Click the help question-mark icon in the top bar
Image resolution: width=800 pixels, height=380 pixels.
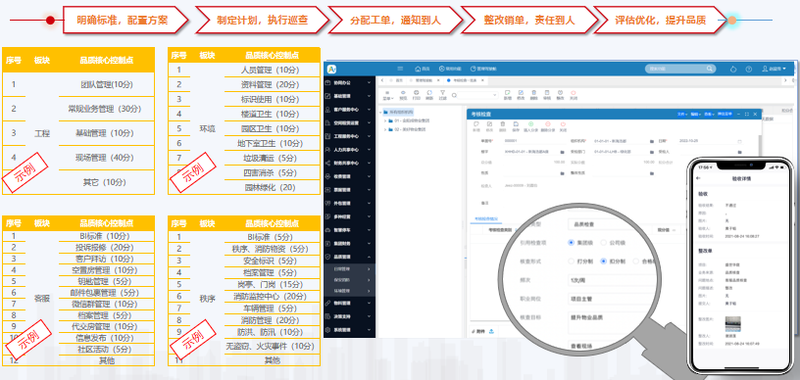[748, 69]
